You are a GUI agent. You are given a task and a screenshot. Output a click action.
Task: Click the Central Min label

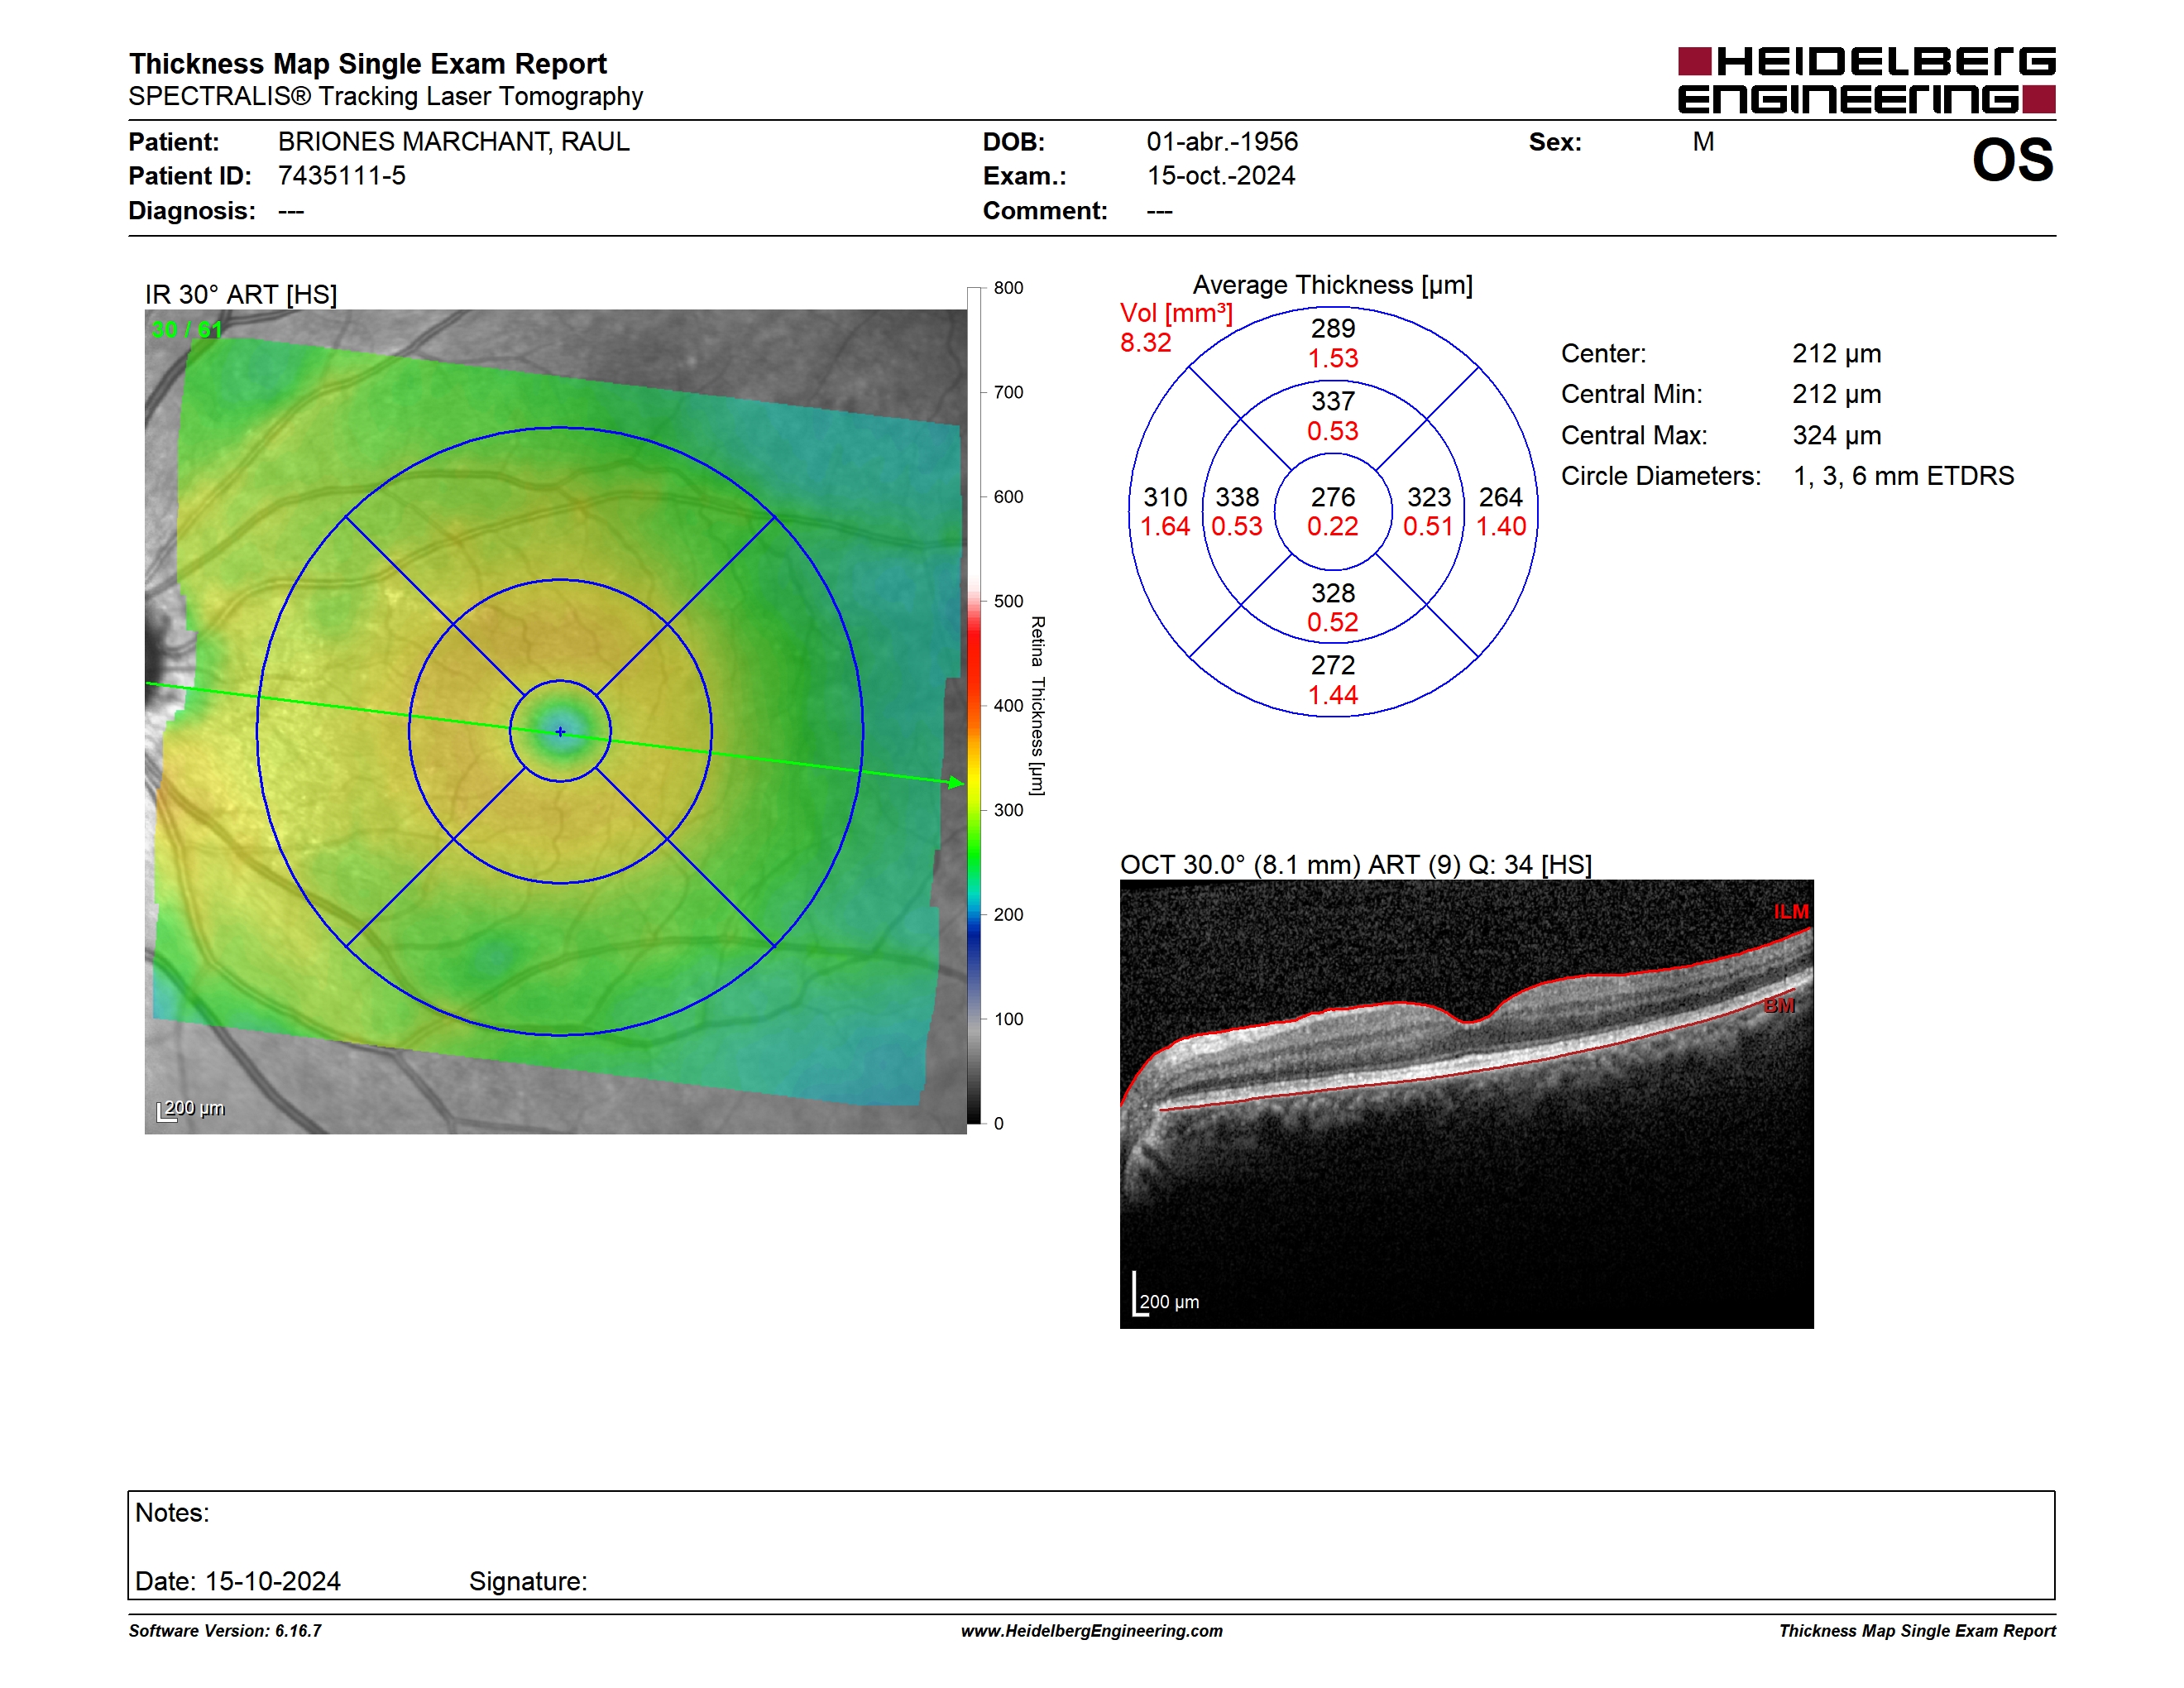point(1631,394)
